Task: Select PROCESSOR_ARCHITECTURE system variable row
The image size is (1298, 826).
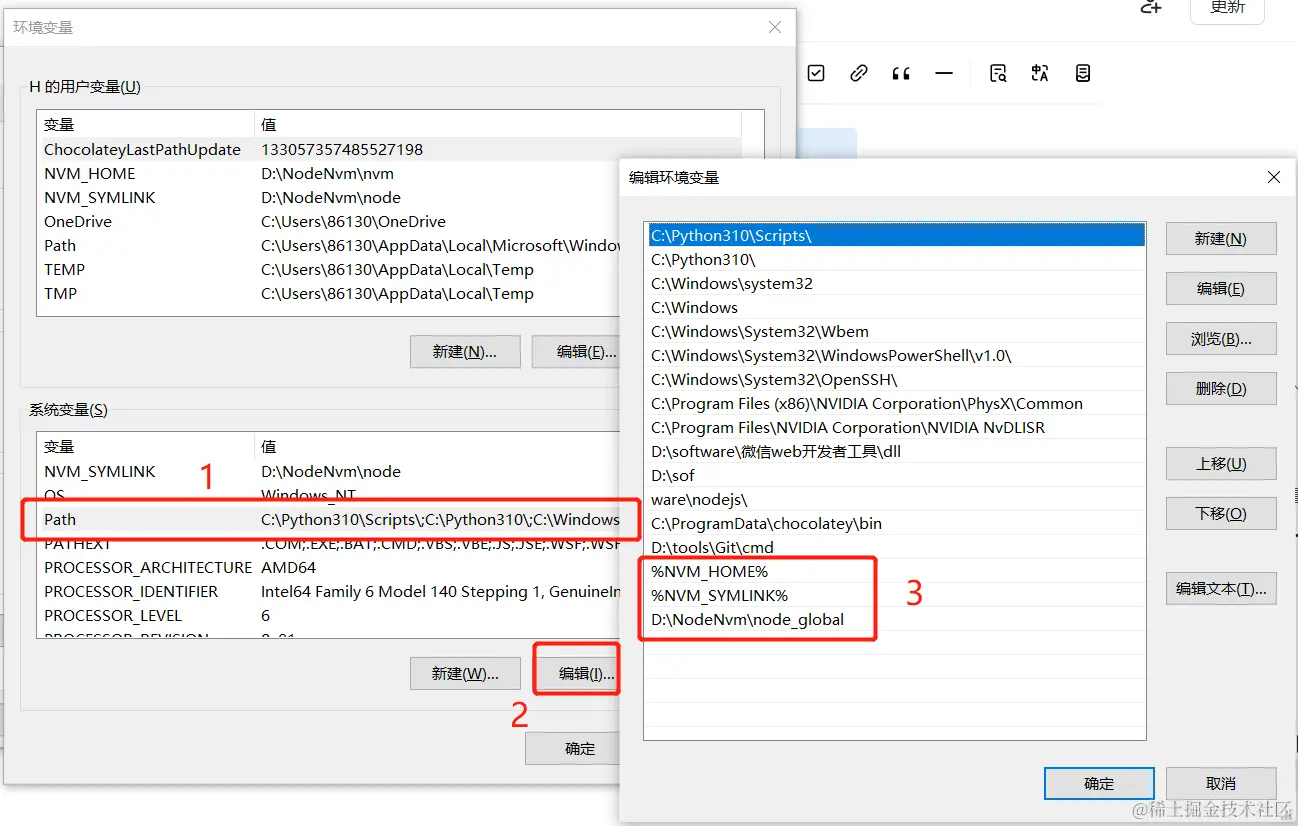Action: pos(329,567)
